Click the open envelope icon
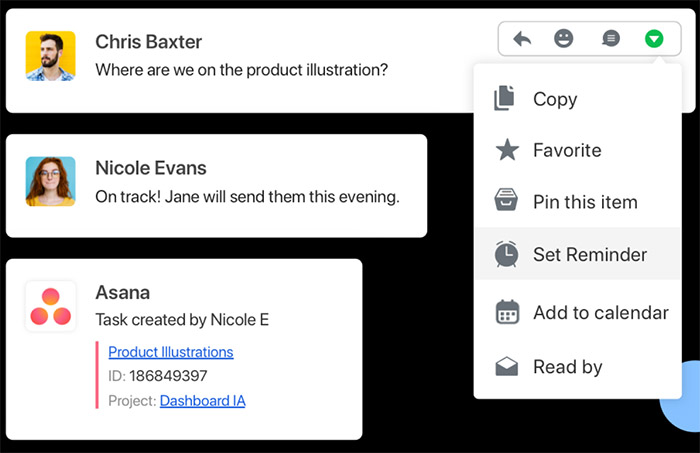Viewport: 700px width, 453px height. (x=507, y=367)
